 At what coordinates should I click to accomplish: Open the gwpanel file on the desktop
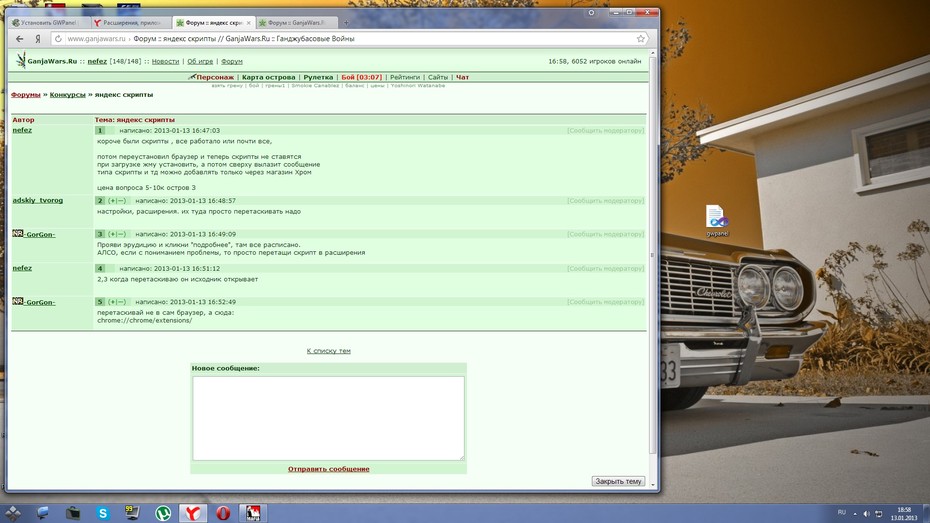tap(717, 220)
